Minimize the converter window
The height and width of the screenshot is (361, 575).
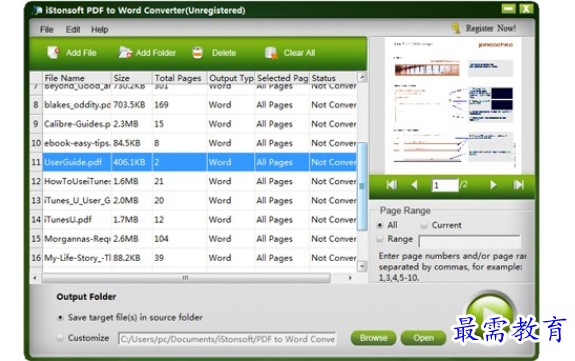pyautogui.click(x=509, y=8)
